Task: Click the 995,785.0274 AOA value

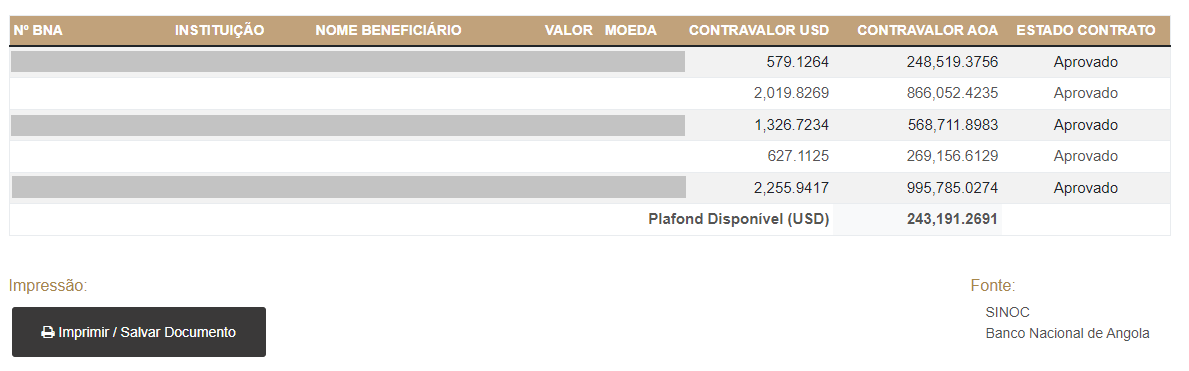Action: pyautogui.click(x=952, y=188)
